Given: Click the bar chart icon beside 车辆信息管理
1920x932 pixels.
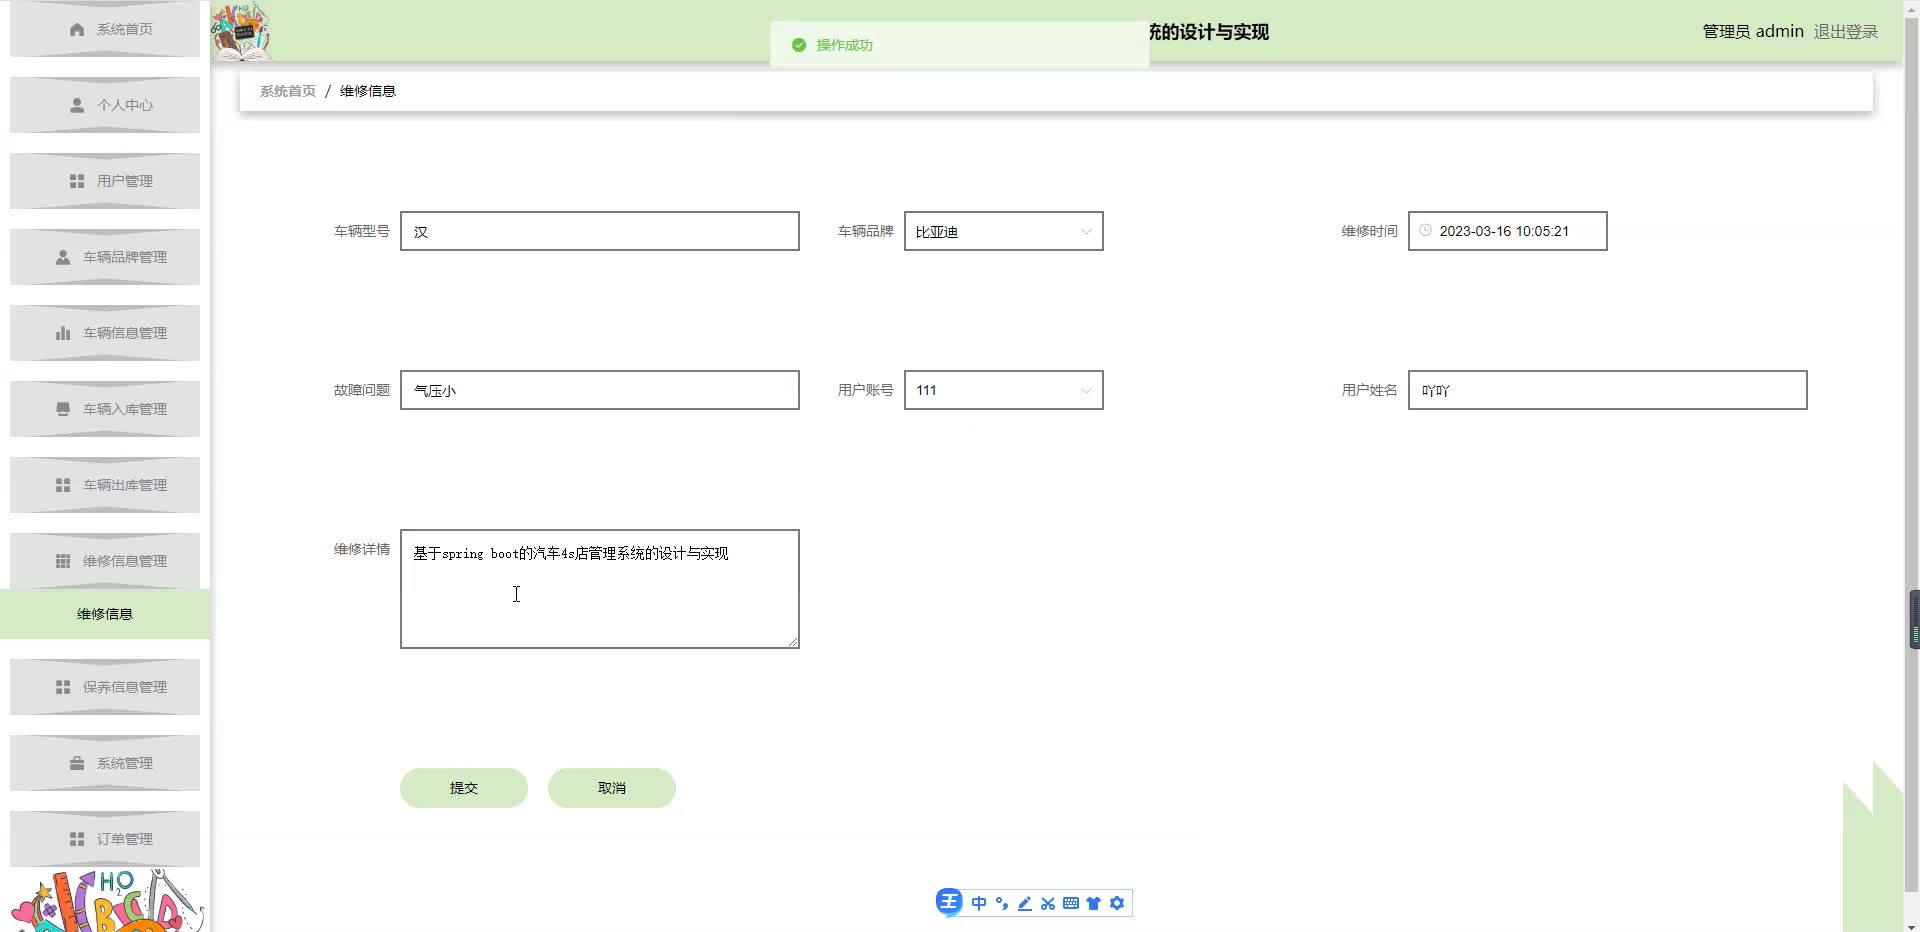Looking at the screenshot, I should tap(61, 332).
